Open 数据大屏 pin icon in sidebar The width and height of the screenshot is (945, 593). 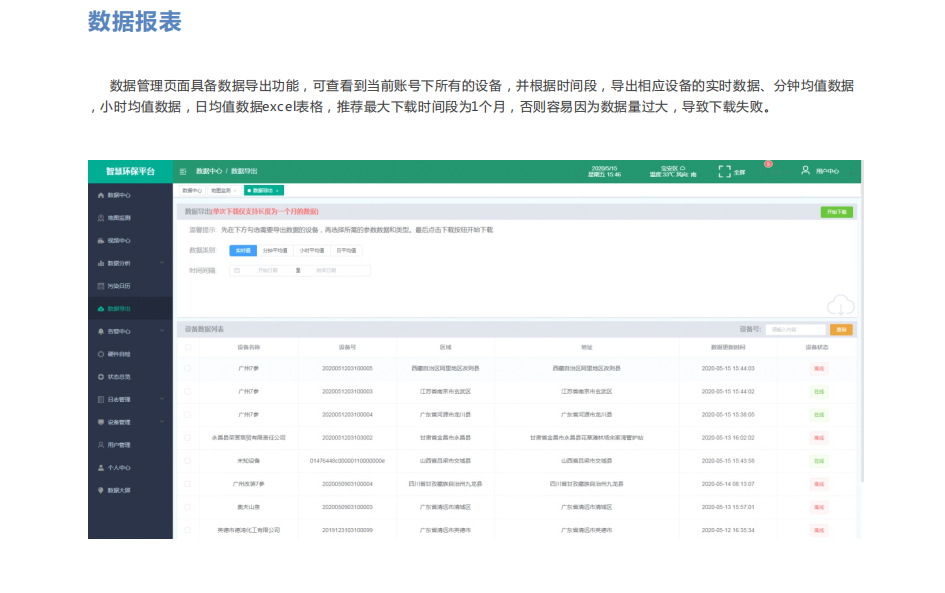[101, 491]
